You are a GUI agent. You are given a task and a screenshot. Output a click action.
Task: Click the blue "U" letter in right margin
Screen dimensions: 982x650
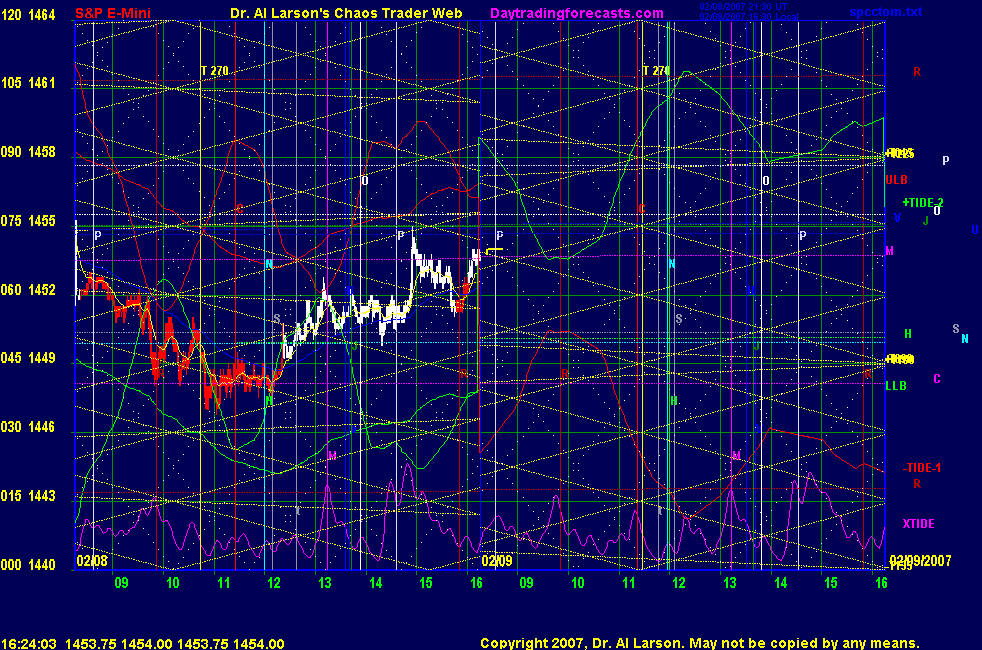[x=974, y=230]
